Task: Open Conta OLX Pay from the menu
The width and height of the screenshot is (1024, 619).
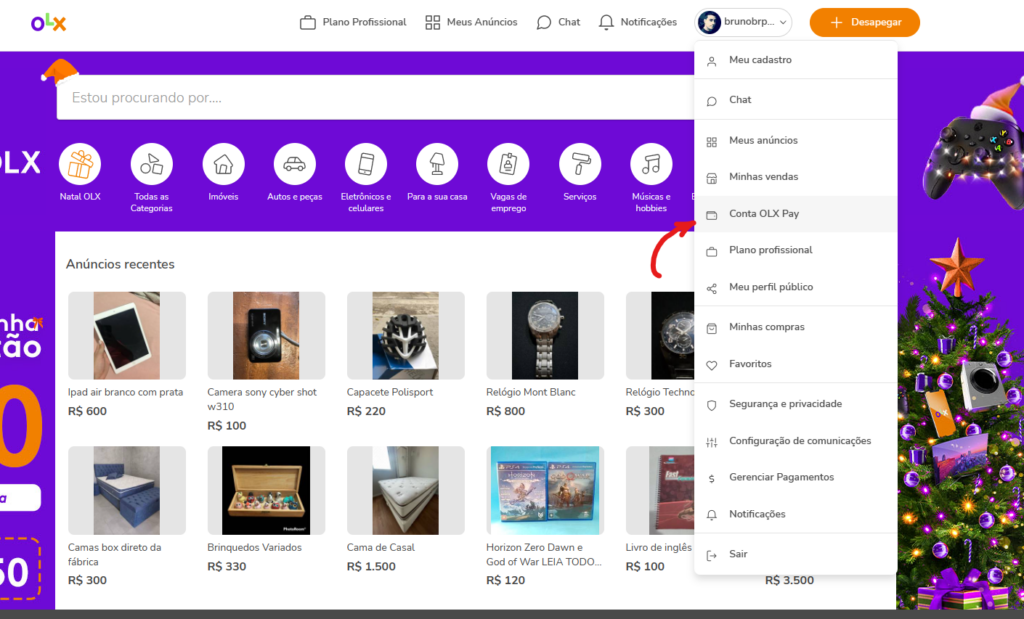Action: pos(766,213)
